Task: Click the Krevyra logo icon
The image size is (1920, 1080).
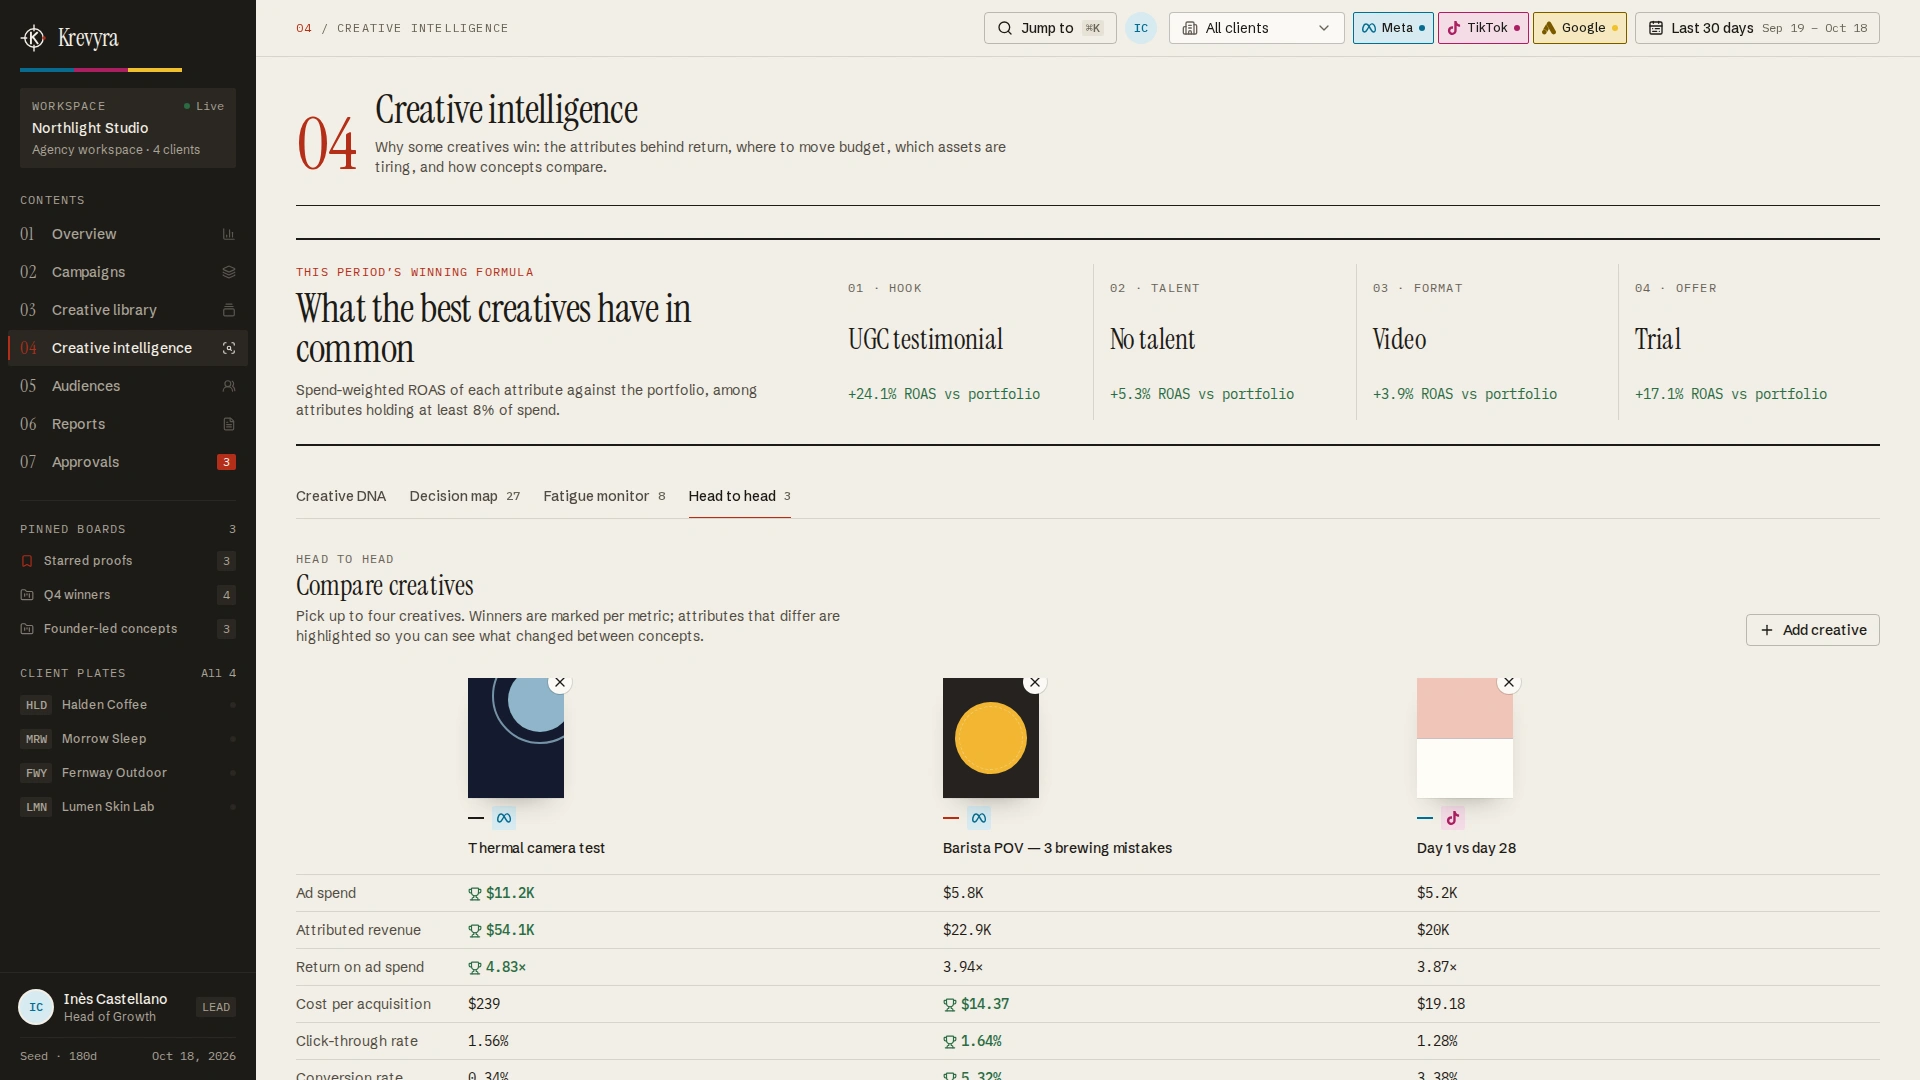Action: coord(33,38)
